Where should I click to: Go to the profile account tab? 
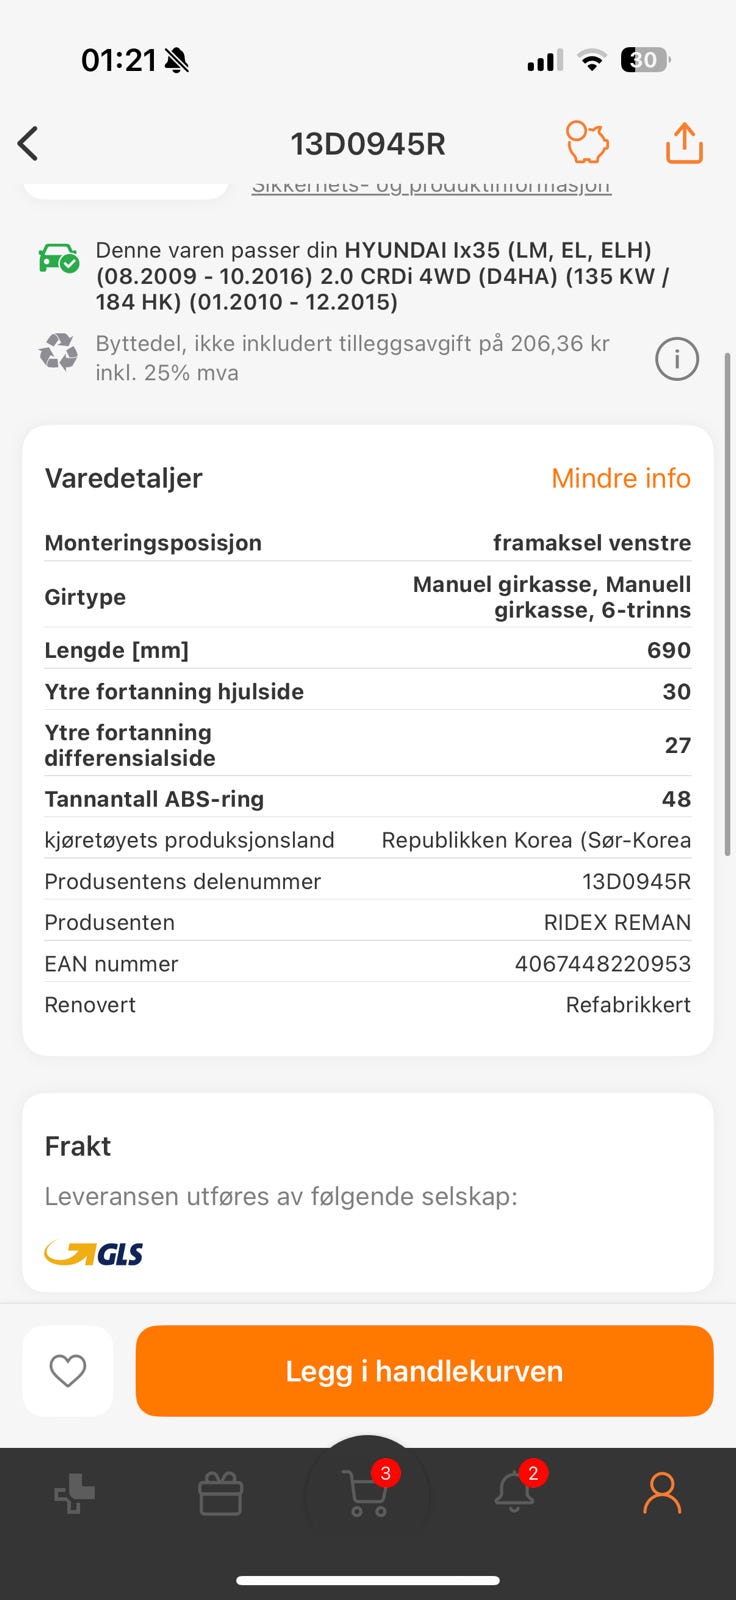coord(662,1494)
